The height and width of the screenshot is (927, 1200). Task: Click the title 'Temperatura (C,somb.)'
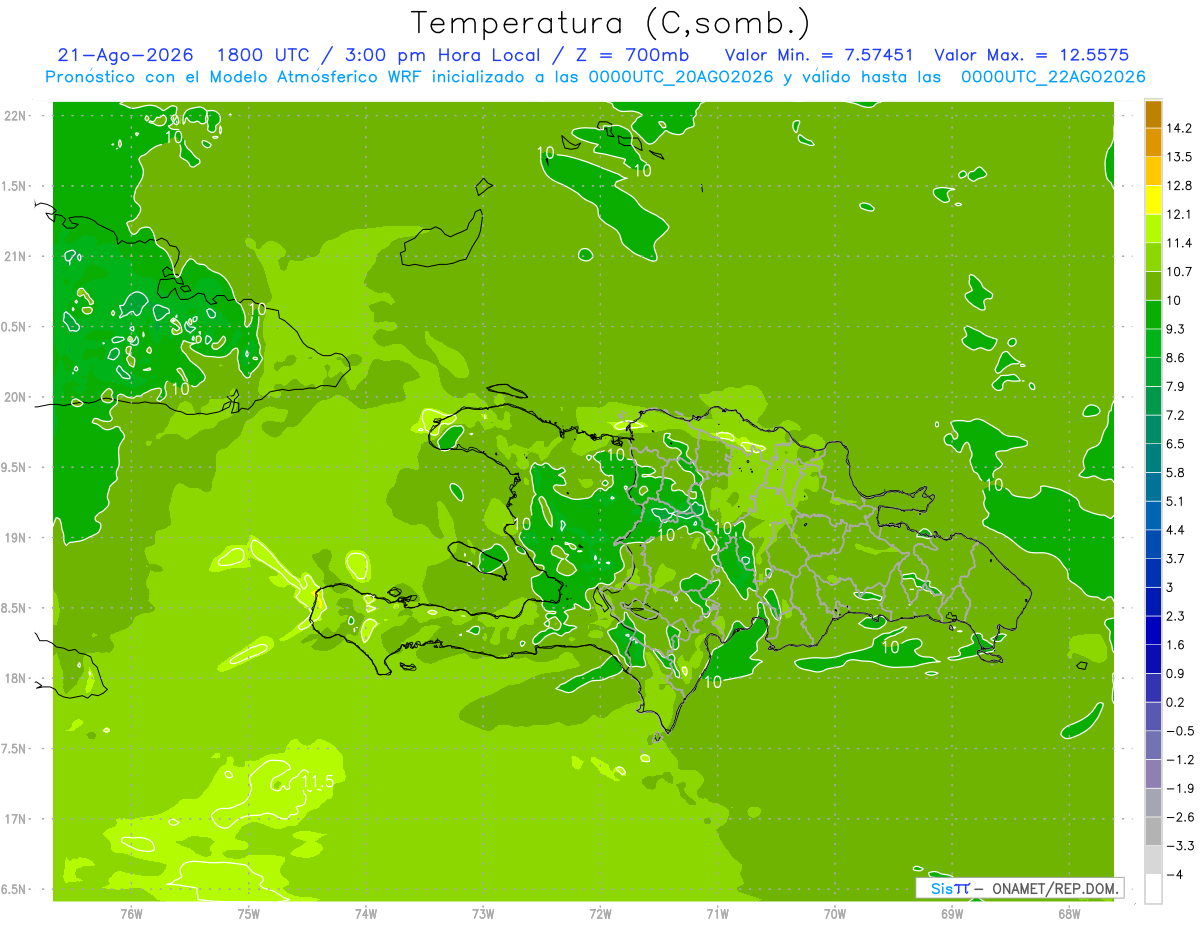point(611,23)
